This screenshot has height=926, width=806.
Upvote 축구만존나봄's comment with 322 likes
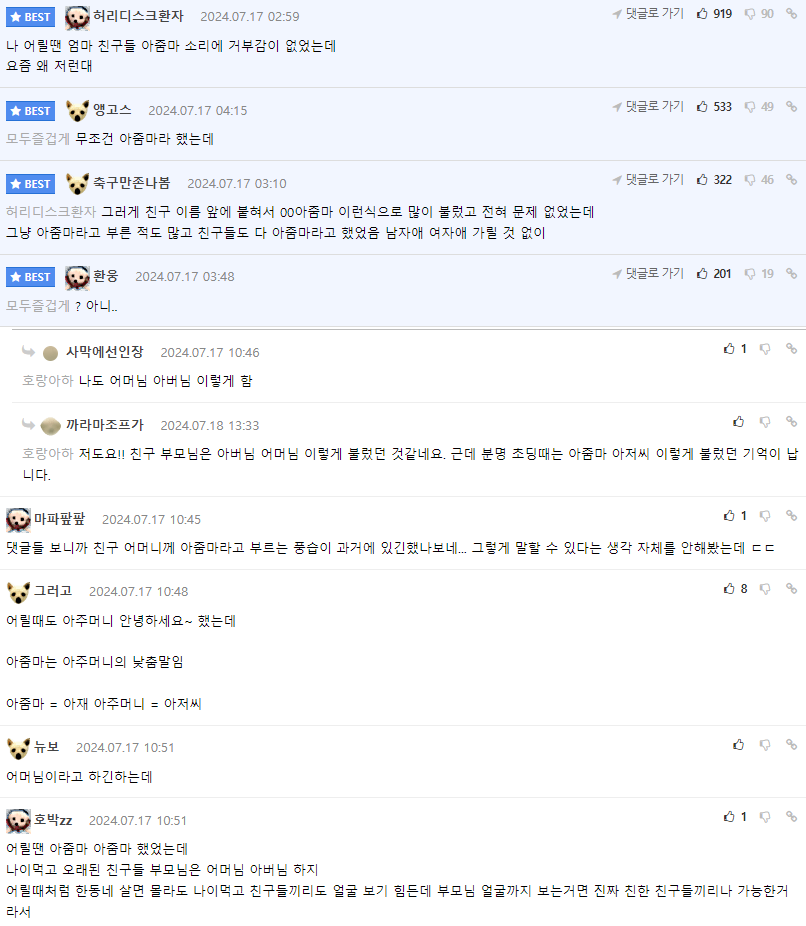click(703, 180)
